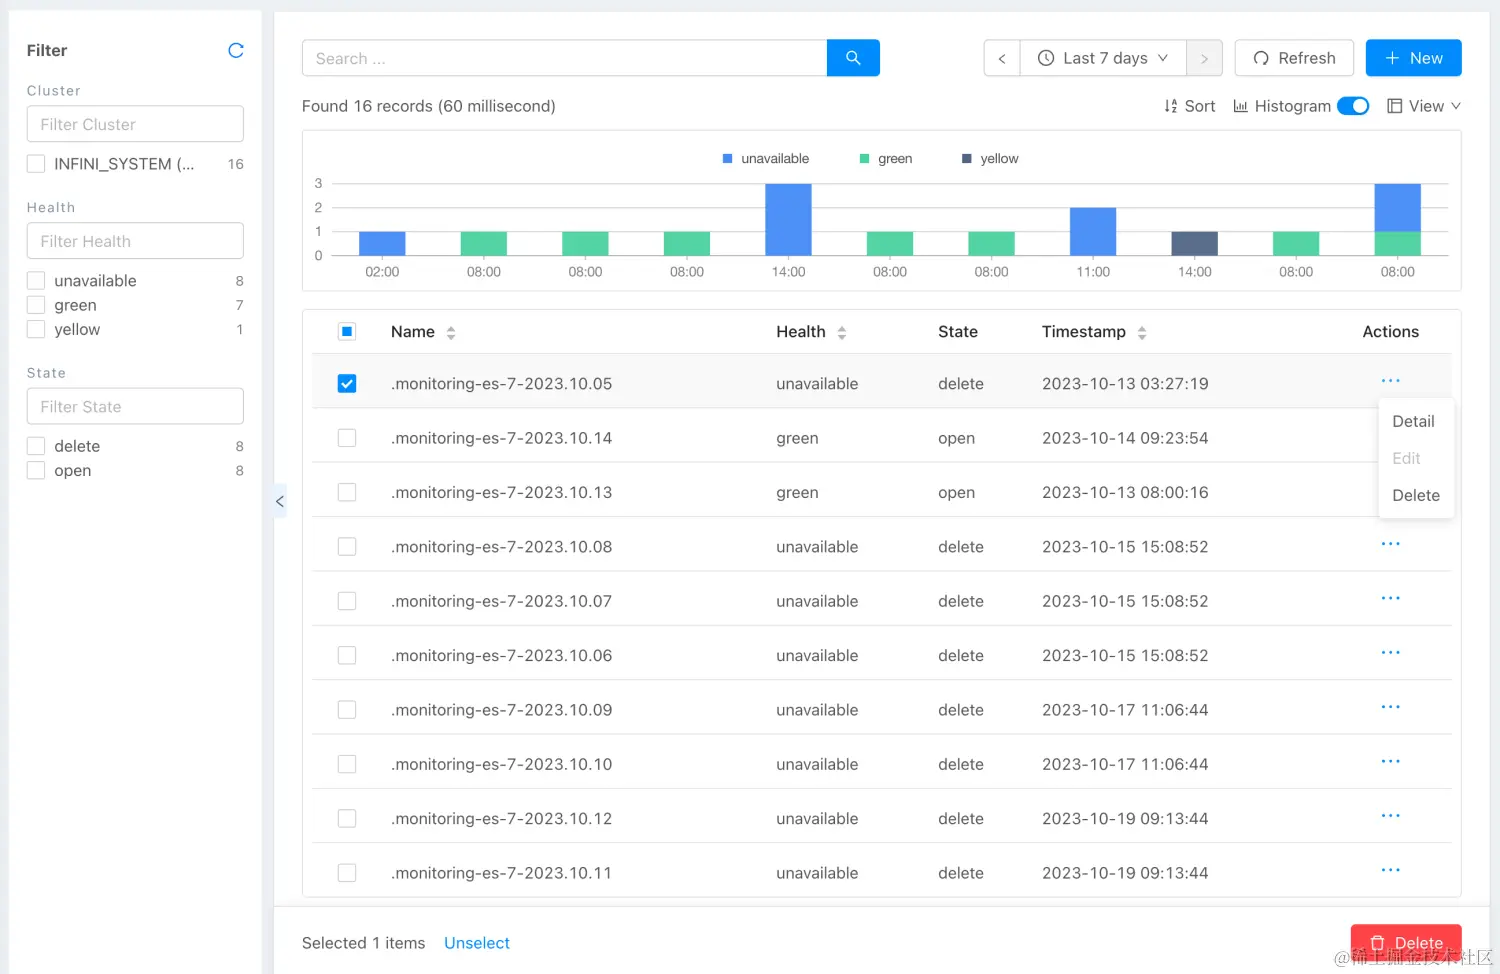The height and width of the screenshot is (974, 1500).
Task: Go to next time range arrow
Action: point(1204,58)
